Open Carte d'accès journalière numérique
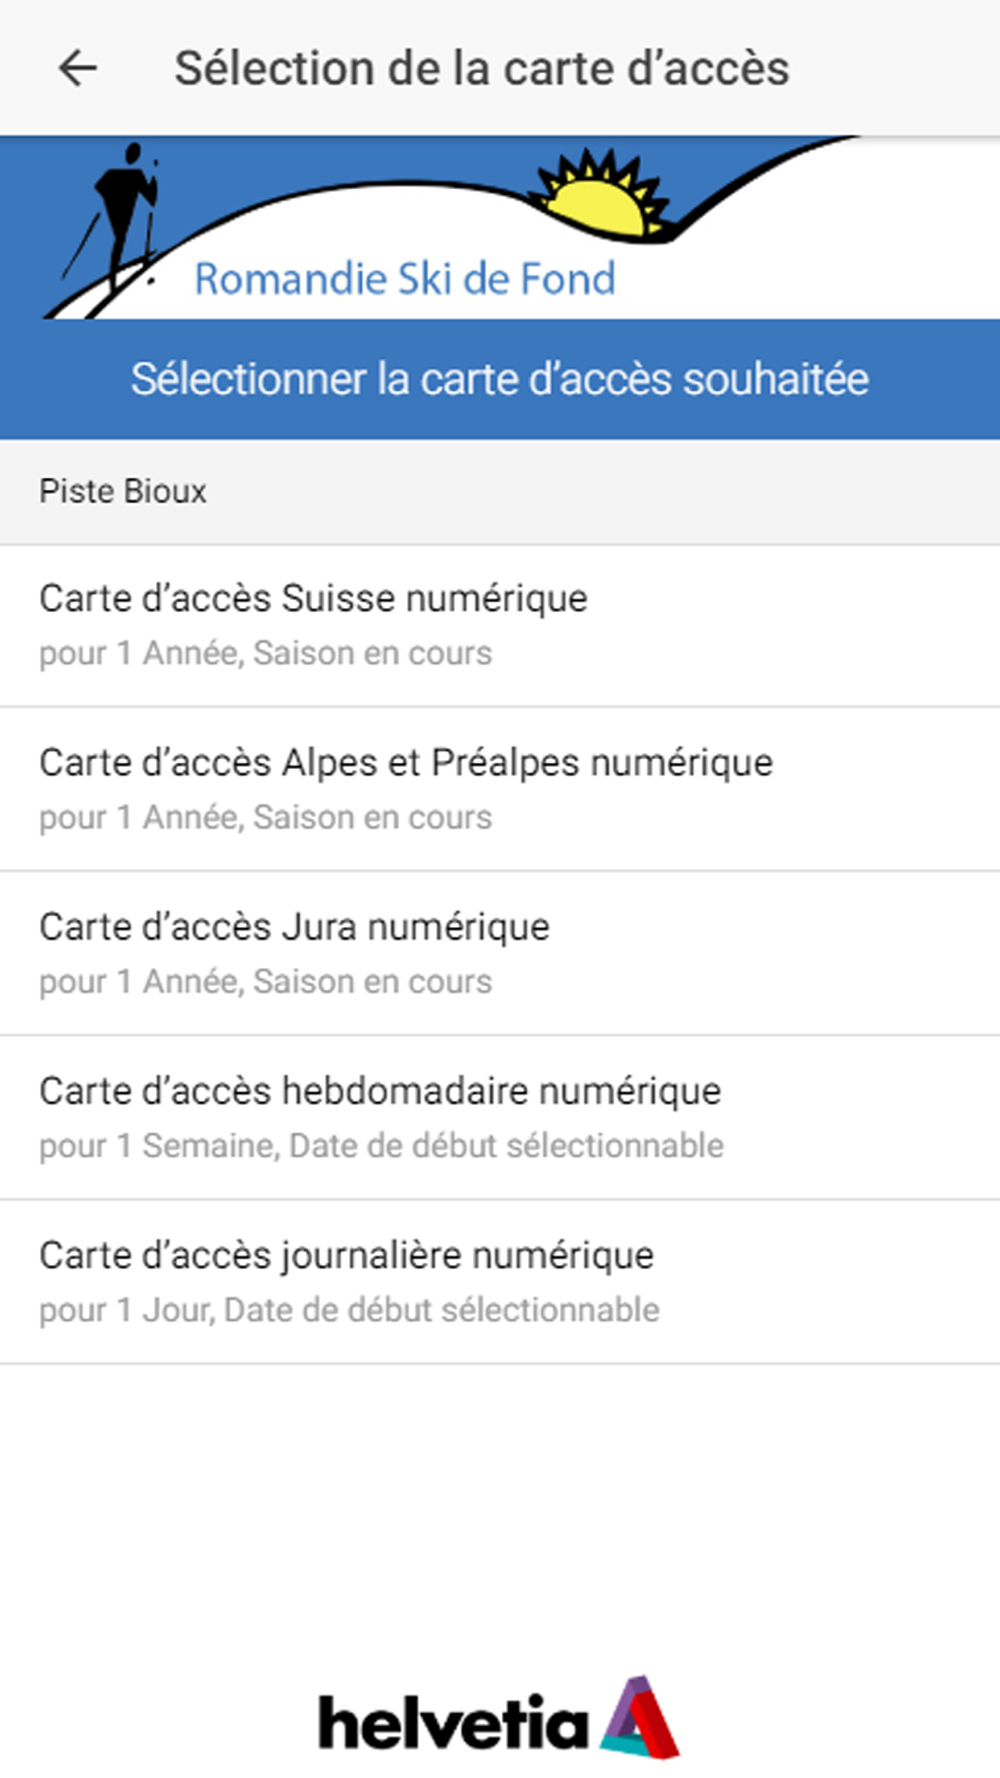The width and height of the screenshot is (1000, 1778). (x=346, y=1255)
